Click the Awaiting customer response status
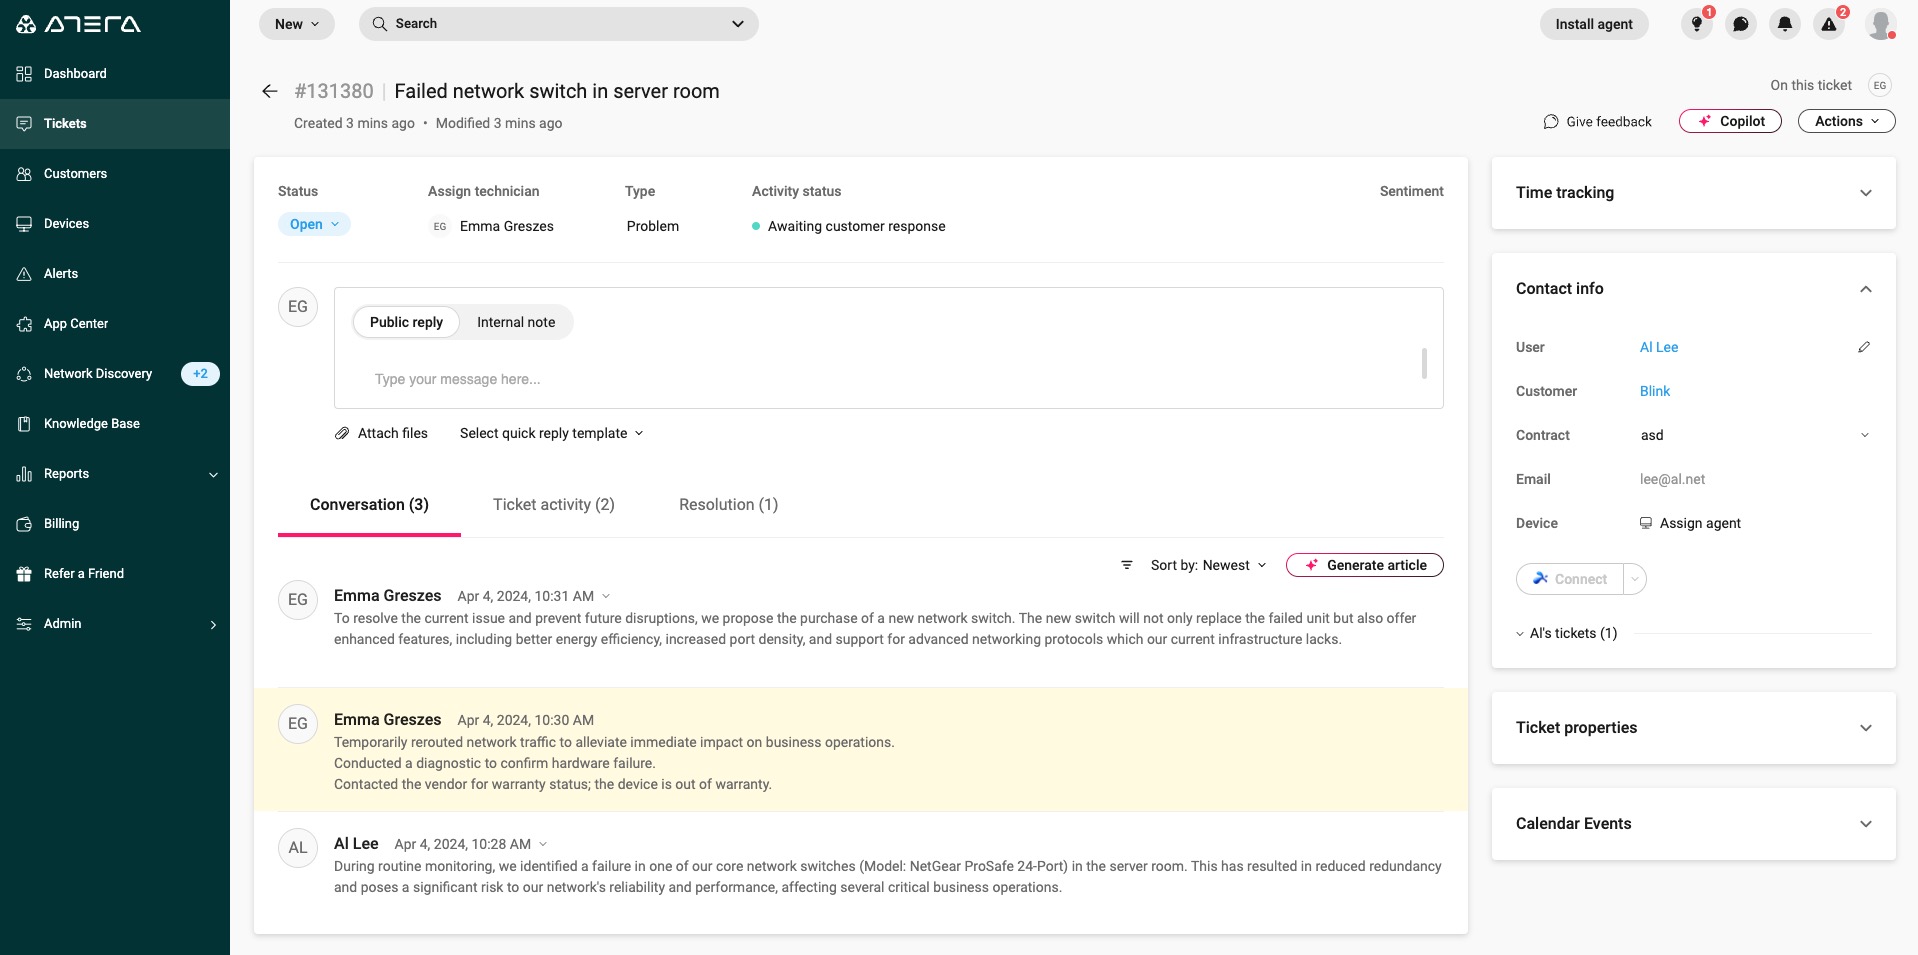Screen dimensions: 1918x955 [848, 226]
